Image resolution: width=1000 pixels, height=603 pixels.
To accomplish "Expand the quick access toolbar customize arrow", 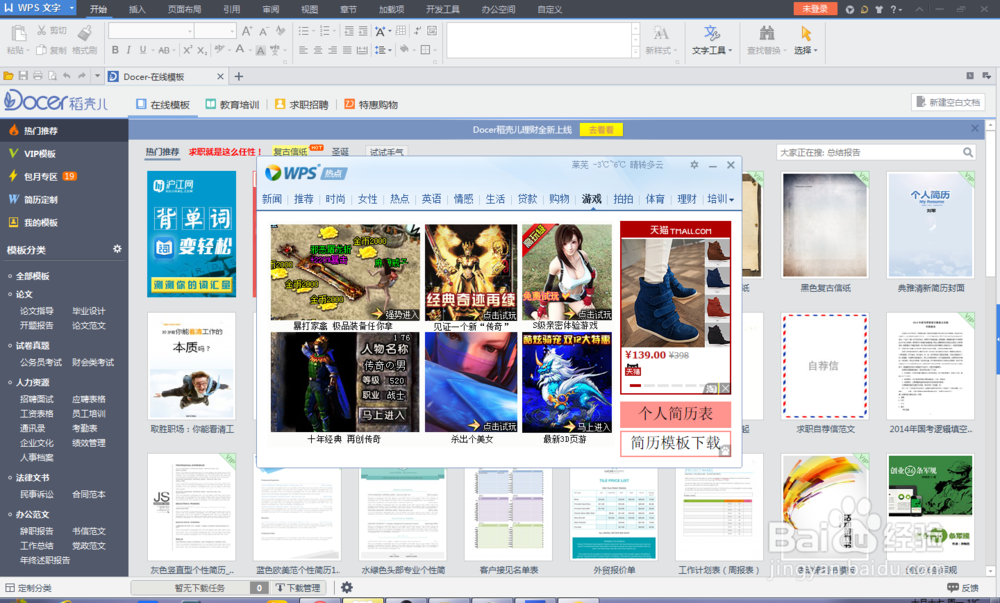I will [x=97, y=76].
